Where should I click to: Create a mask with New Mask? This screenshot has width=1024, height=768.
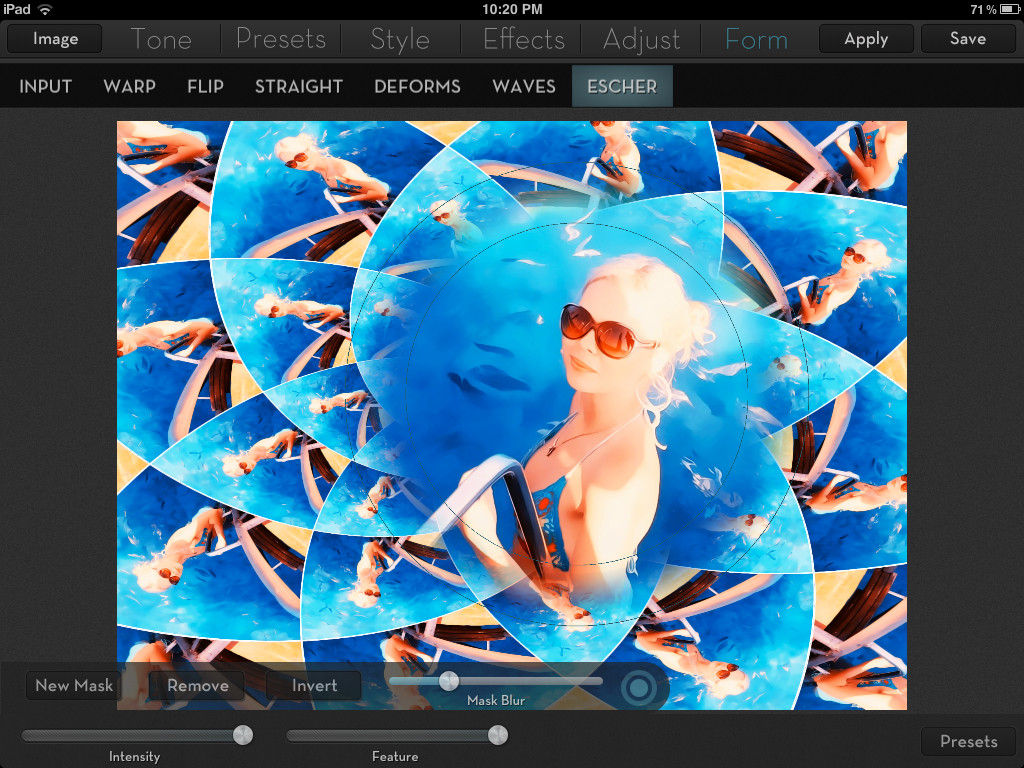[x=74, y=686]
